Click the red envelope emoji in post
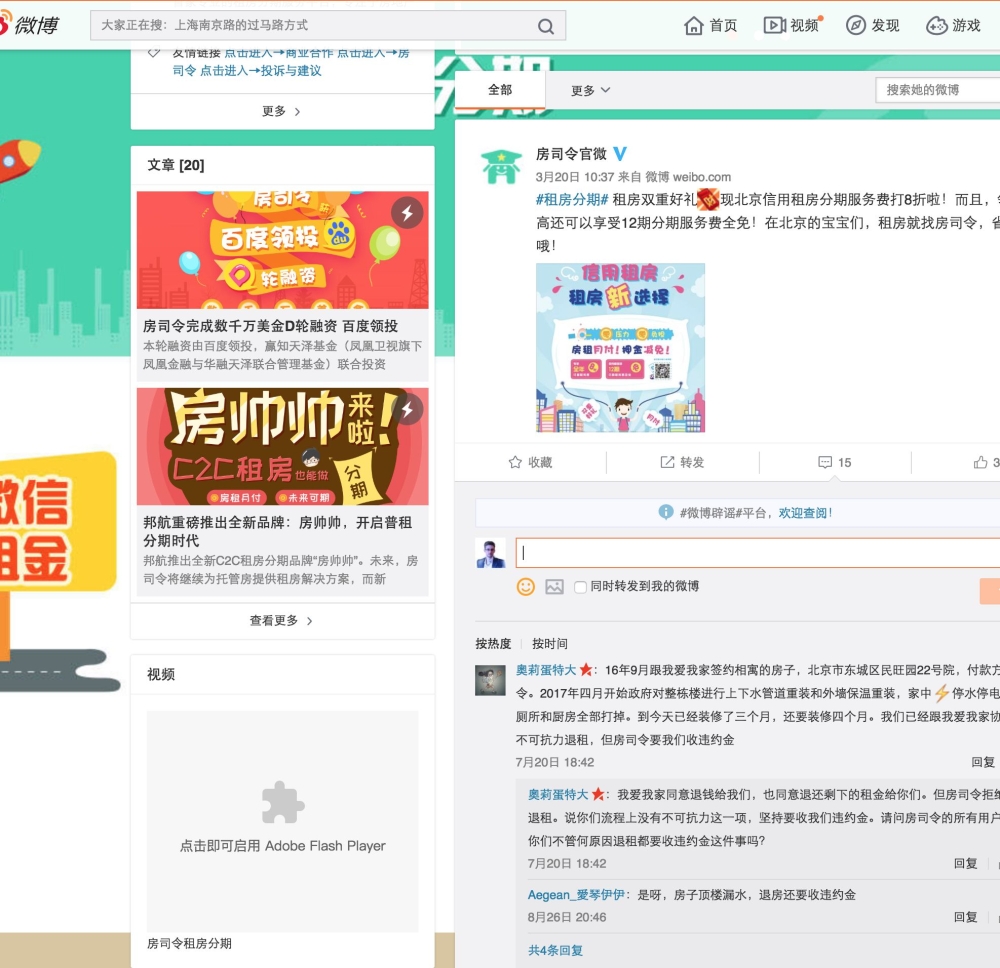 [708, 200]
